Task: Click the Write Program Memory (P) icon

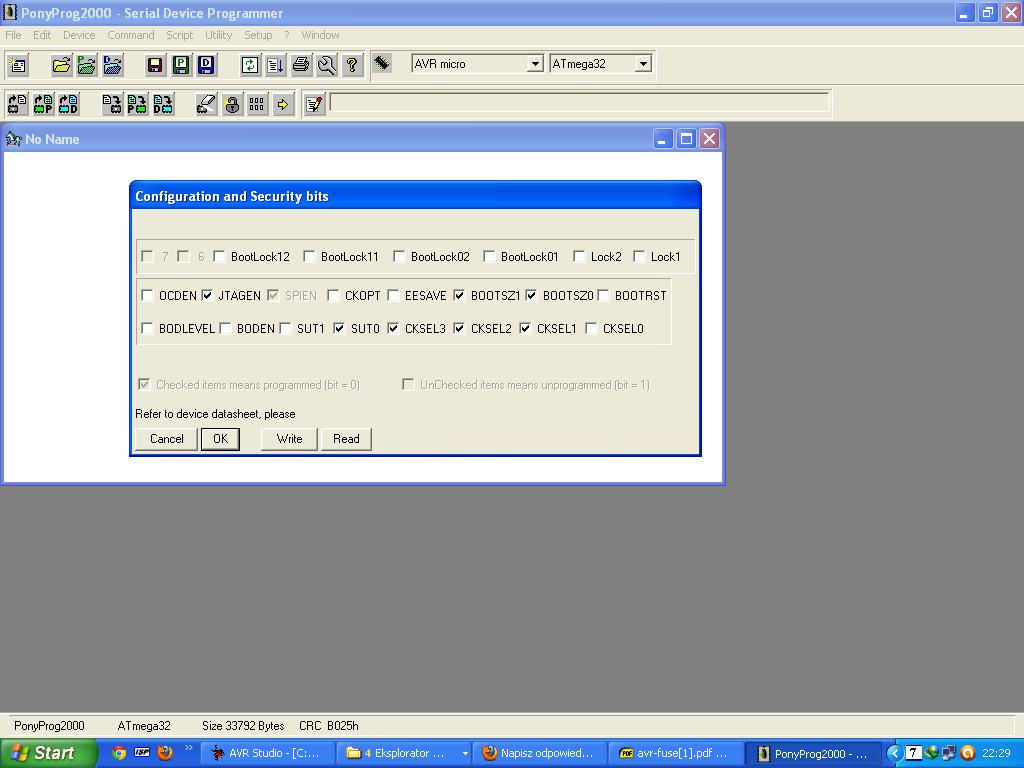Action: tap(137, 104)
